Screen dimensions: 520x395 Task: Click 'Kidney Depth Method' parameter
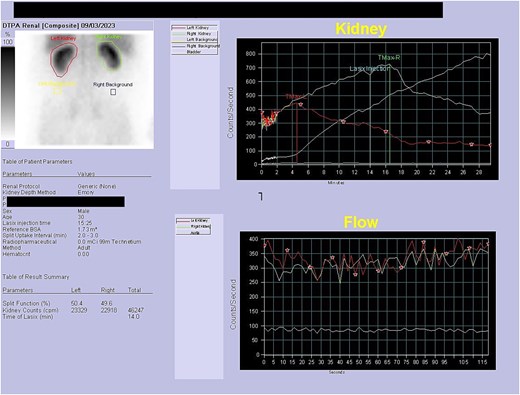pyautogui.click(x=29, y=192)
